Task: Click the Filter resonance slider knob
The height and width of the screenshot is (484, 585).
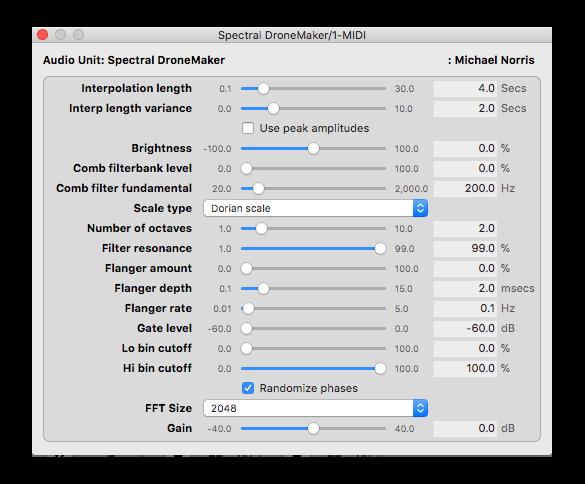Action: (x=380, y=249)
